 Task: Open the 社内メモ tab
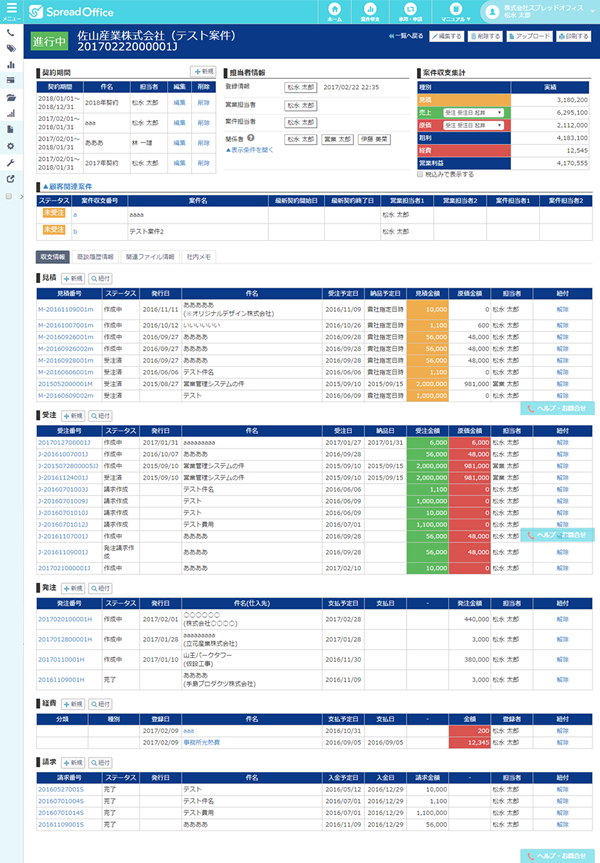199,257
